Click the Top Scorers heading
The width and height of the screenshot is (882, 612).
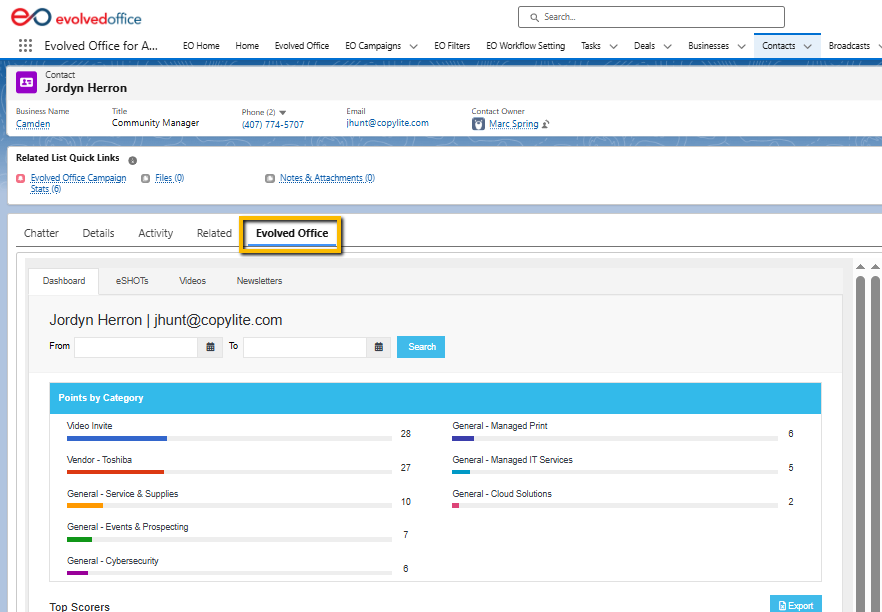coord(79,606)
